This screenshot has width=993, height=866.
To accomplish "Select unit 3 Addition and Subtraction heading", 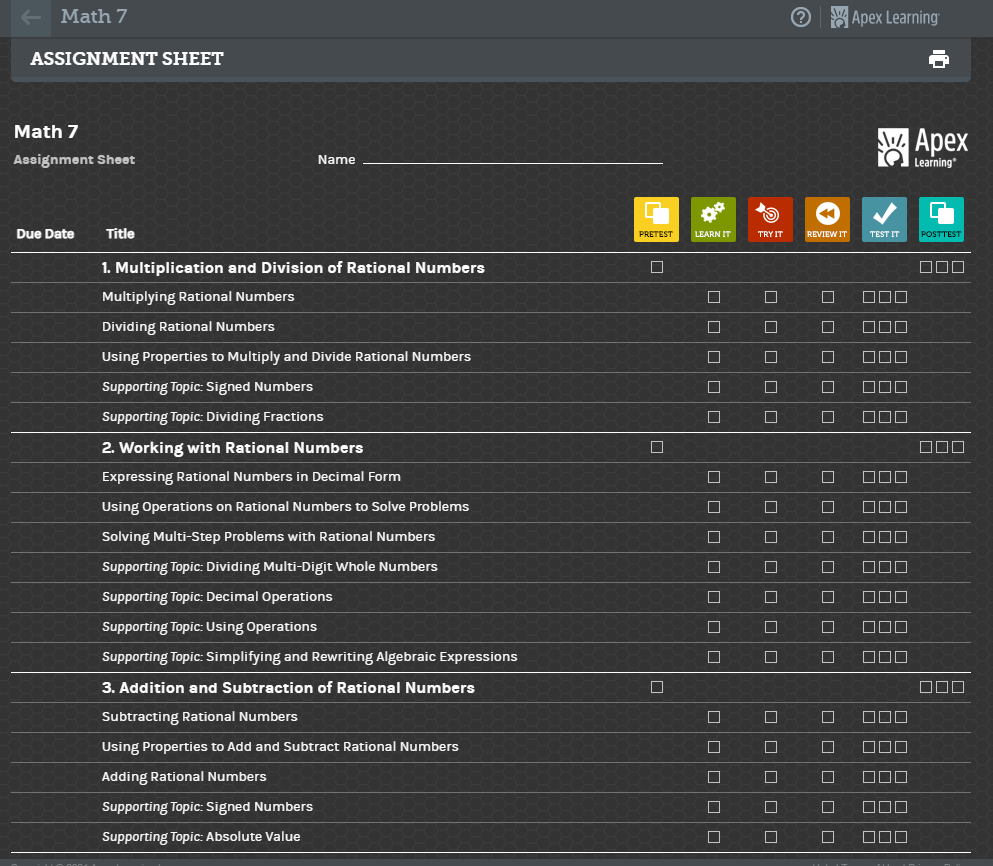I will [x=288, y=688].
